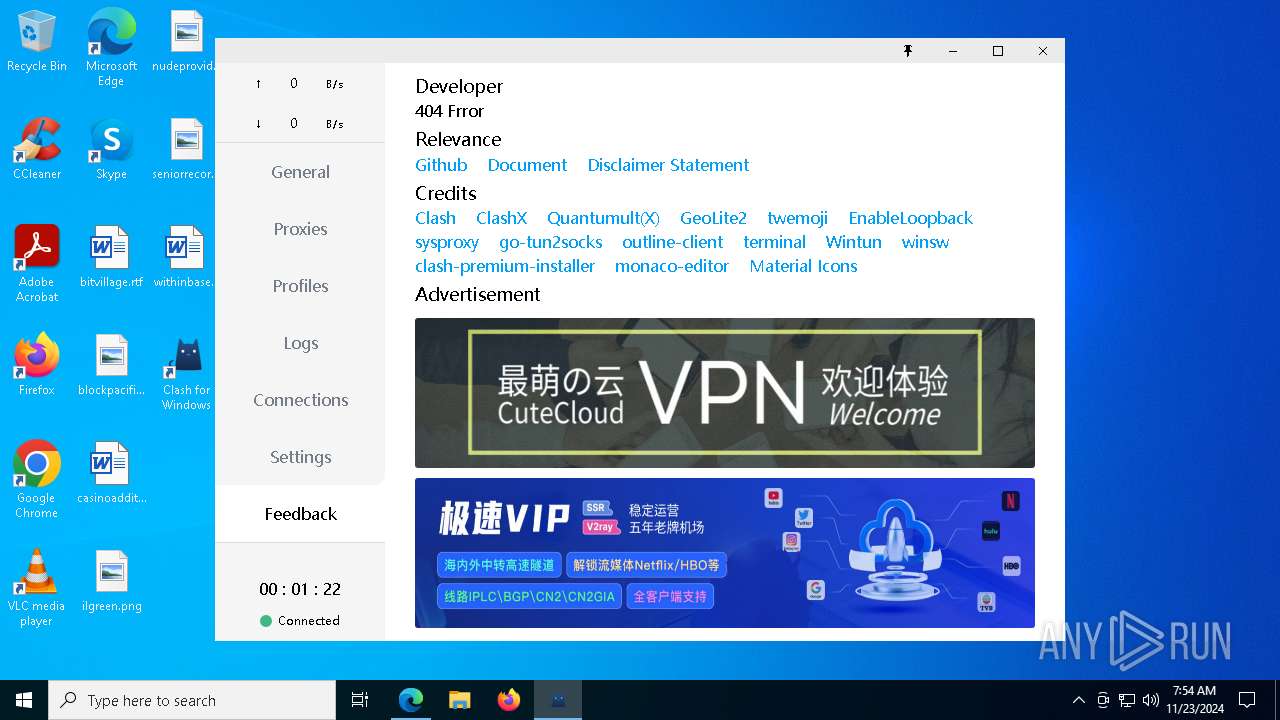Open Recycle Bin desktop icon

37,42
